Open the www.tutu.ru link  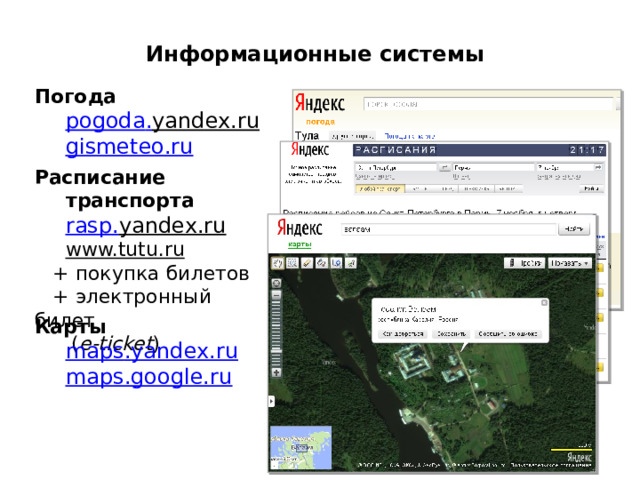[125, 249]
